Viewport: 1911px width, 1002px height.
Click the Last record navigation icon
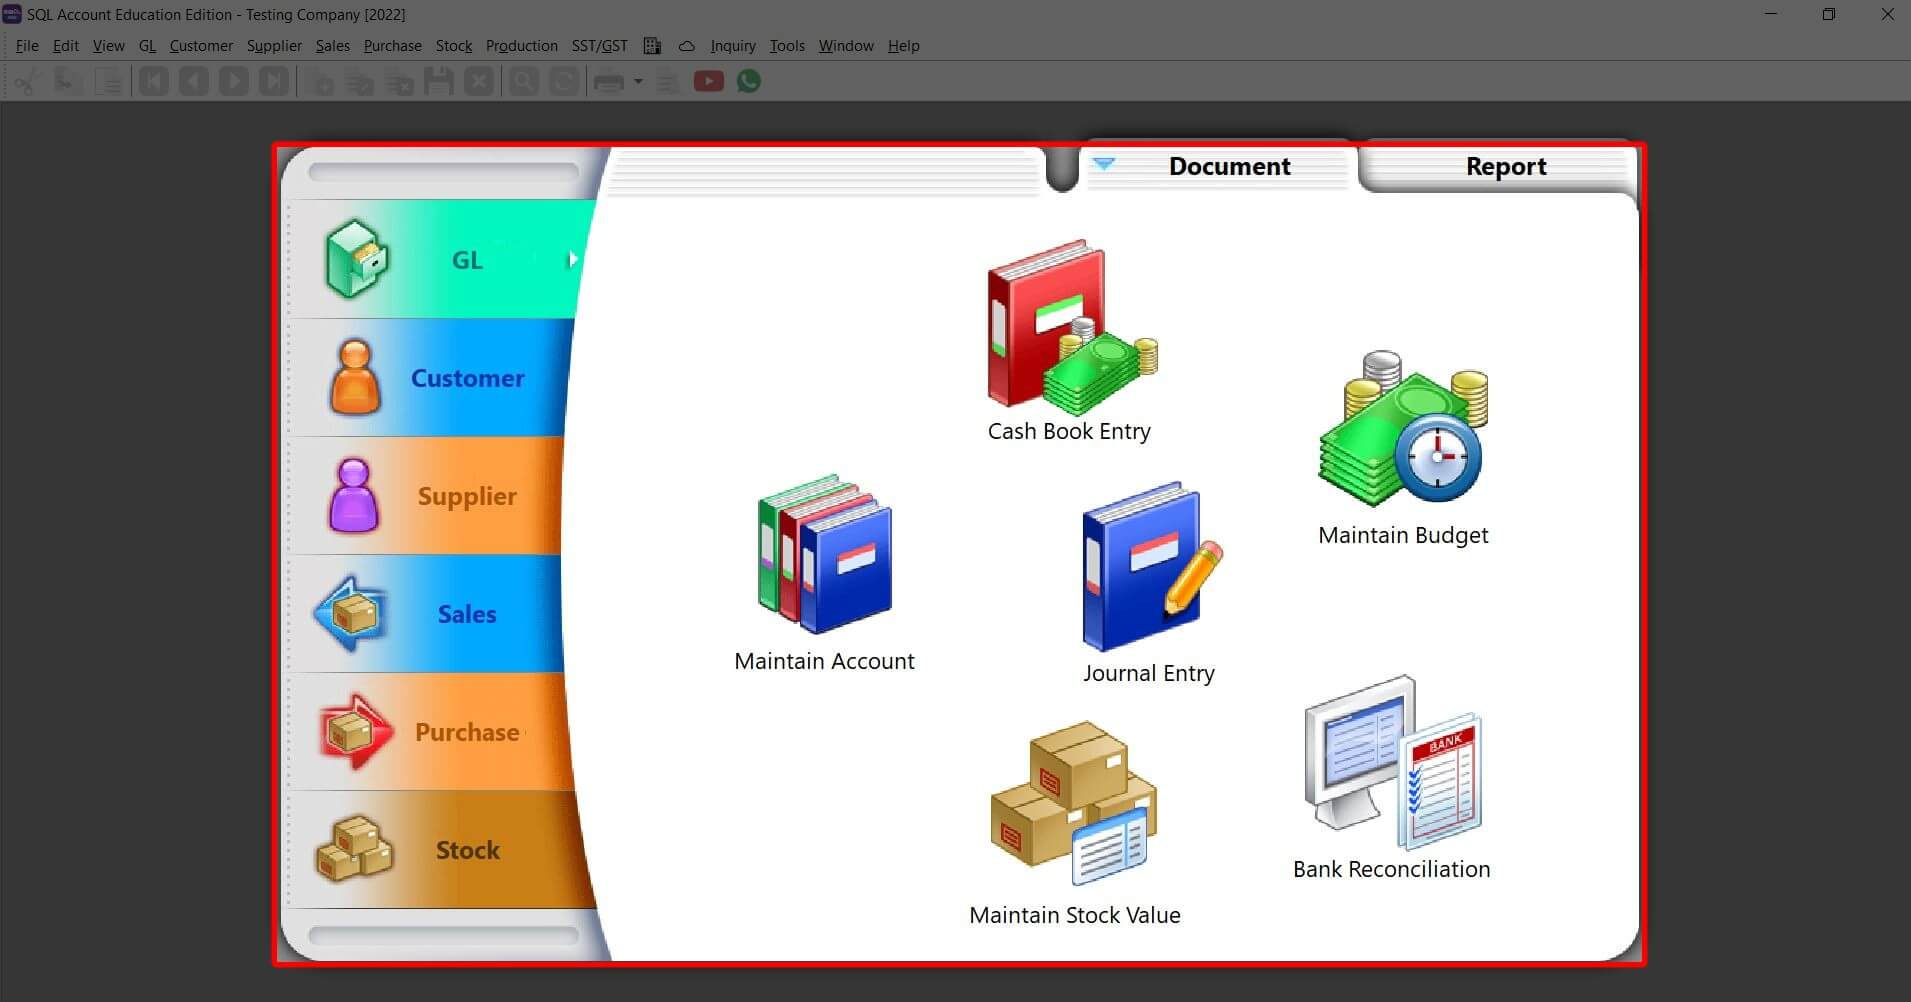(274, 81)
